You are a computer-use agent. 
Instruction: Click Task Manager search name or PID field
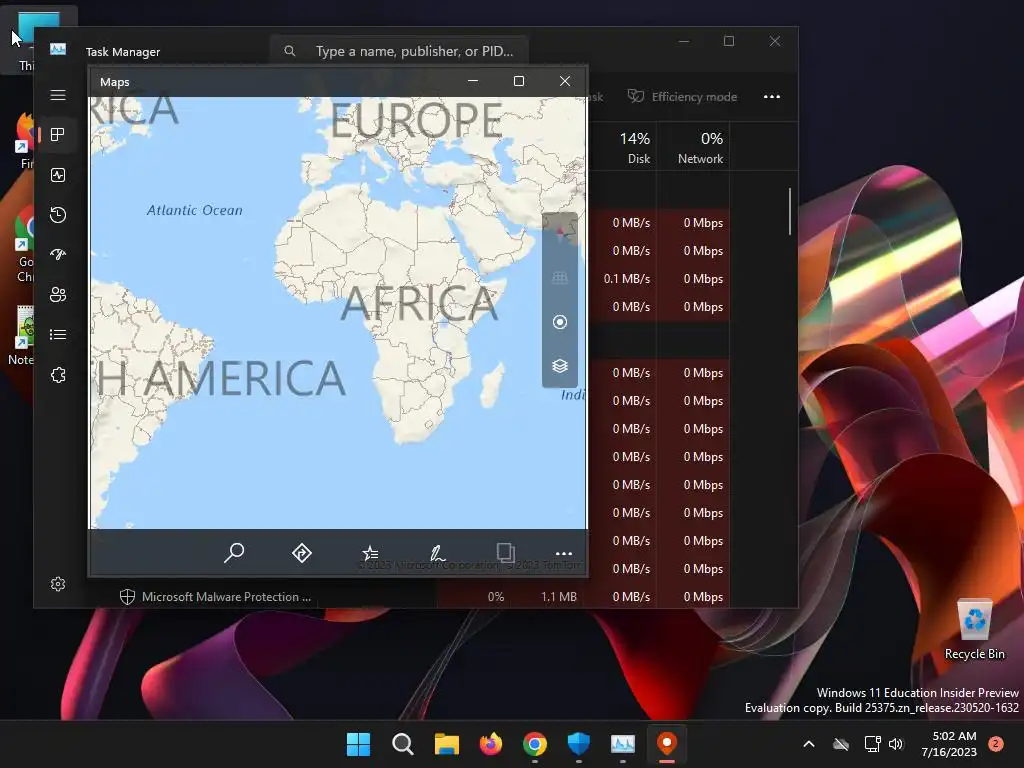399,51
